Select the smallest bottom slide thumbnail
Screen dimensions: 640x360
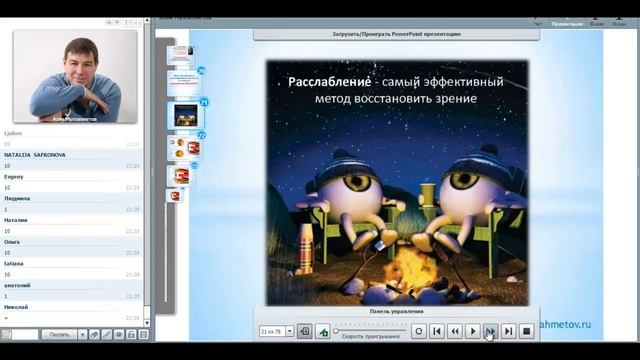[x=175, y=196]
